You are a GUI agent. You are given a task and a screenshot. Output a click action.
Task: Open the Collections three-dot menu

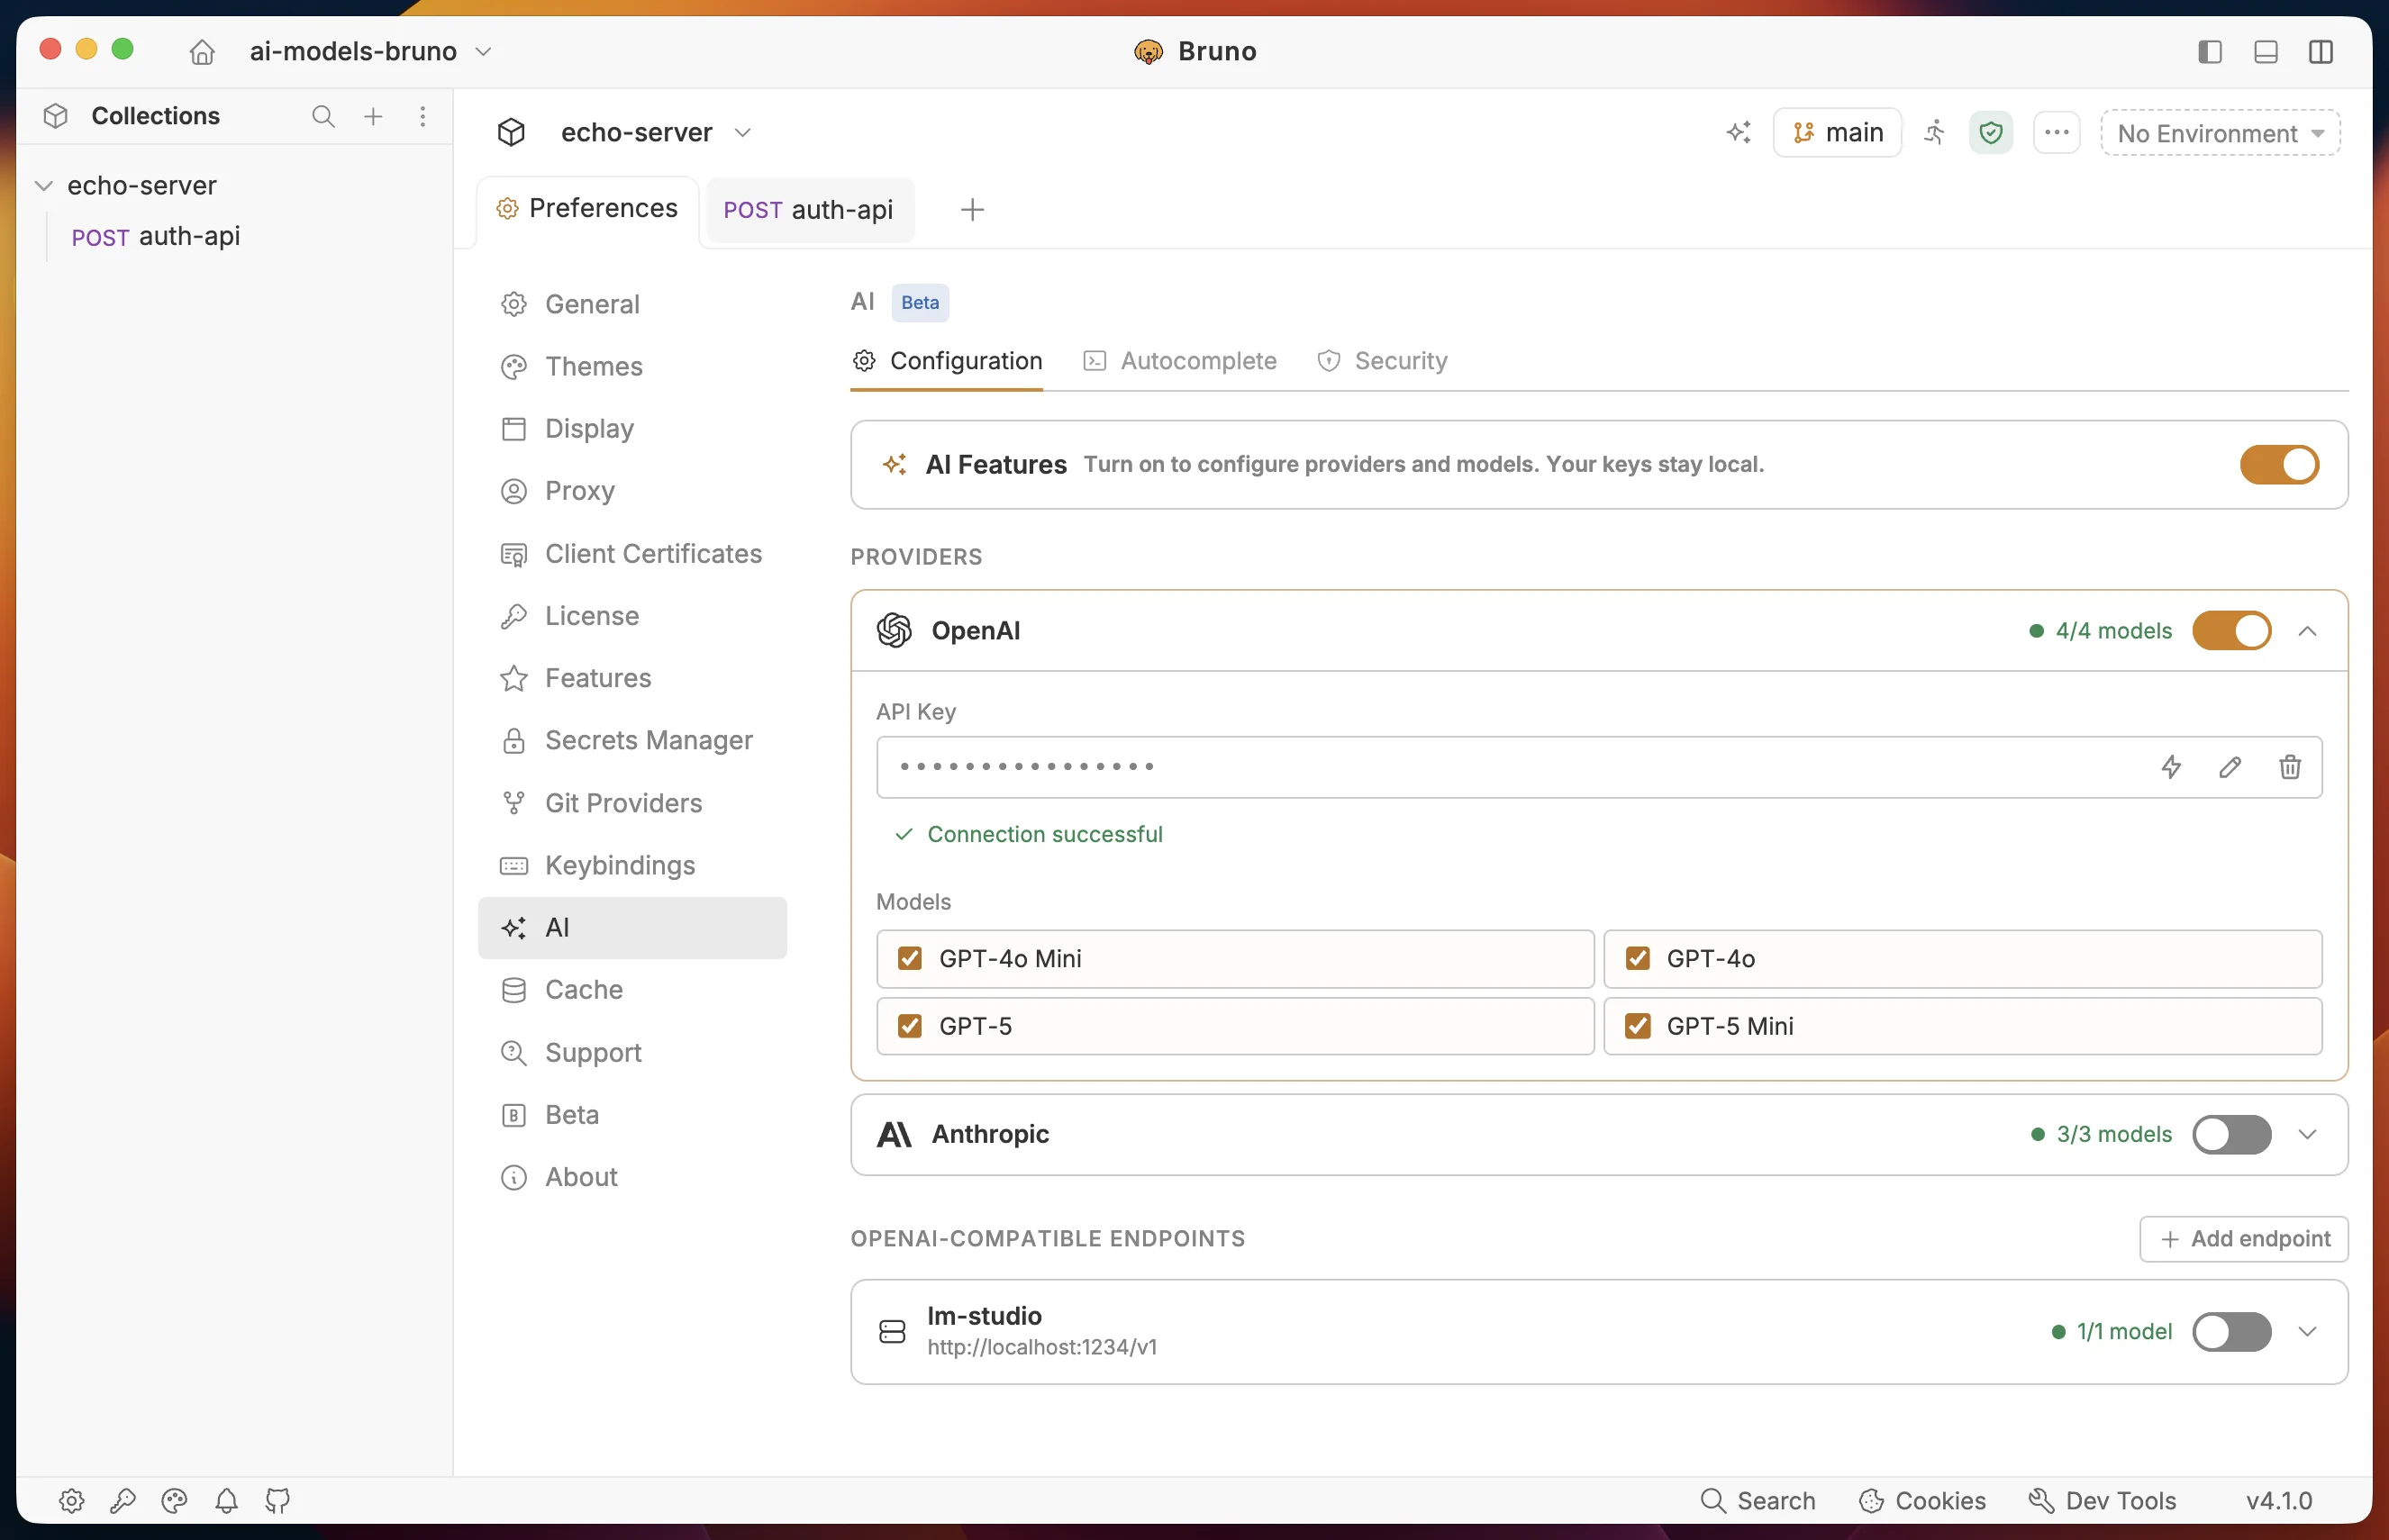point(423,116)
